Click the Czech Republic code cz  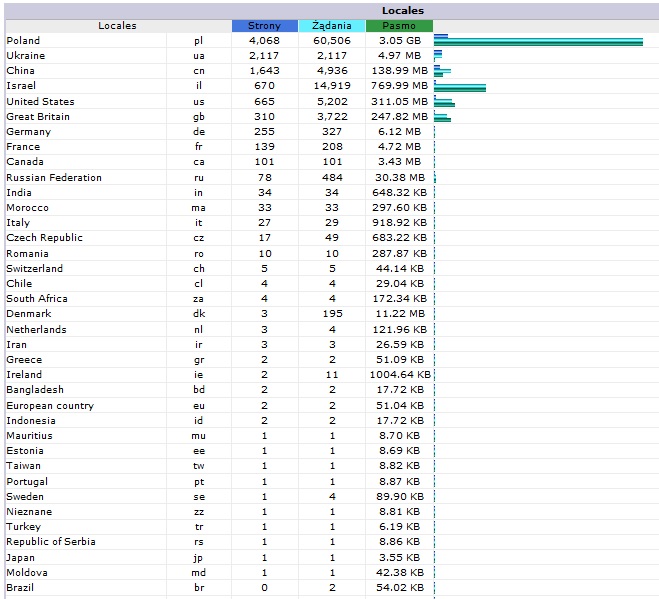click(x=199, y=238)
